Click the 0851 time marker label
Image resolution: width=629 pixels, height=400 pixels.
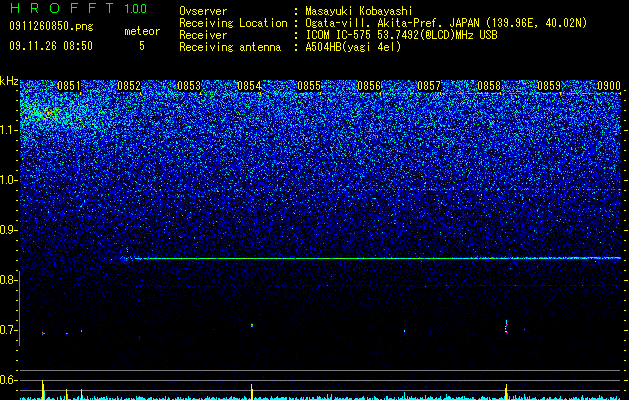point(69,86)
